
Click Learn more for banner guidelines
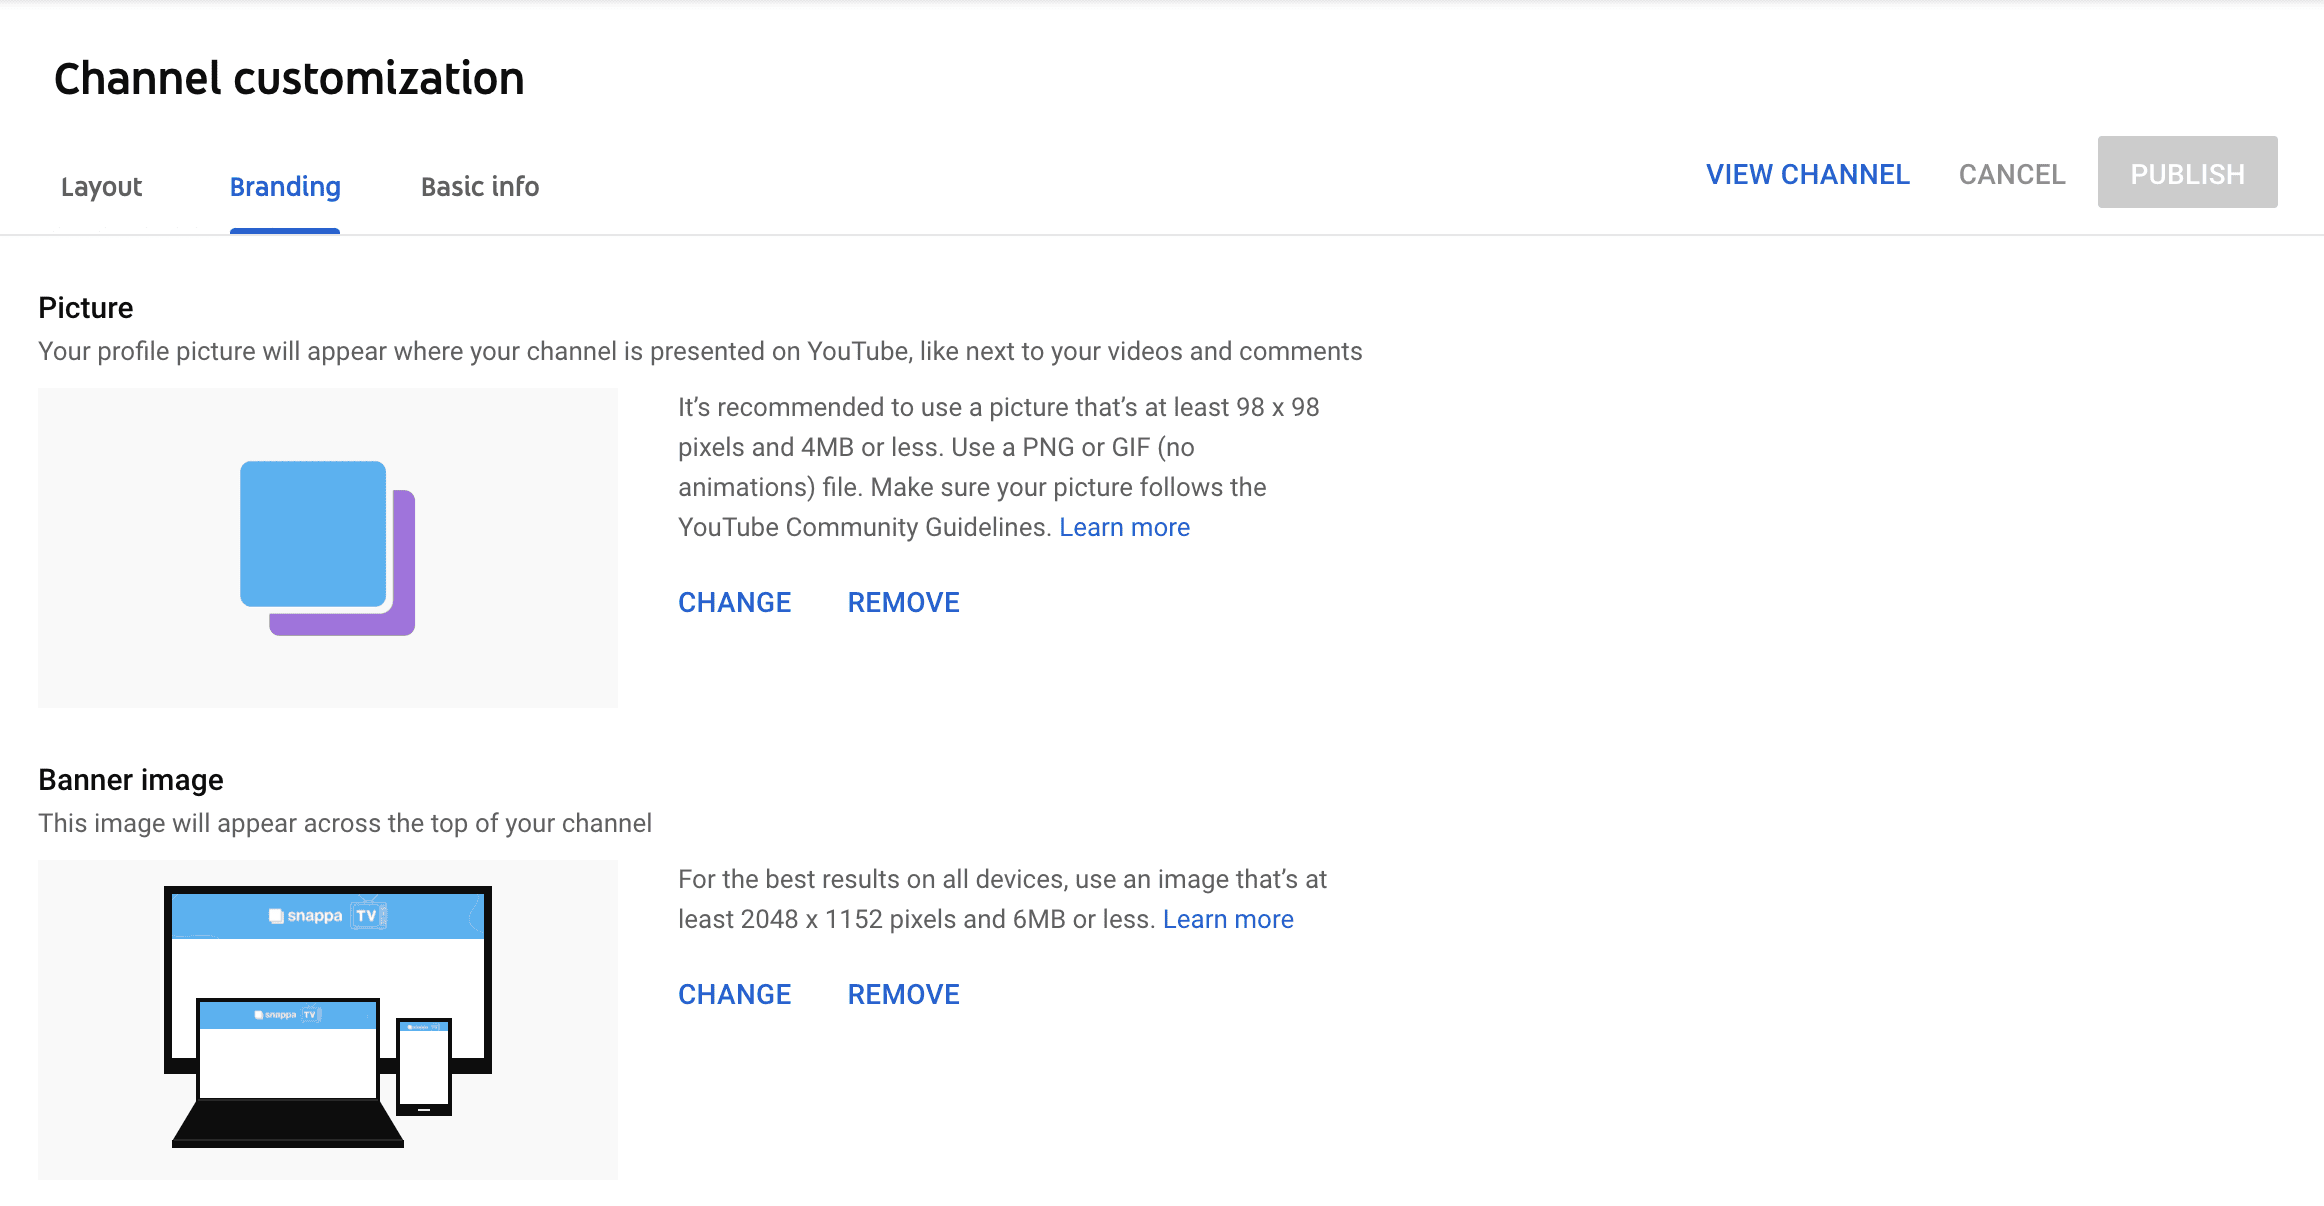[x=1230, y=919]
